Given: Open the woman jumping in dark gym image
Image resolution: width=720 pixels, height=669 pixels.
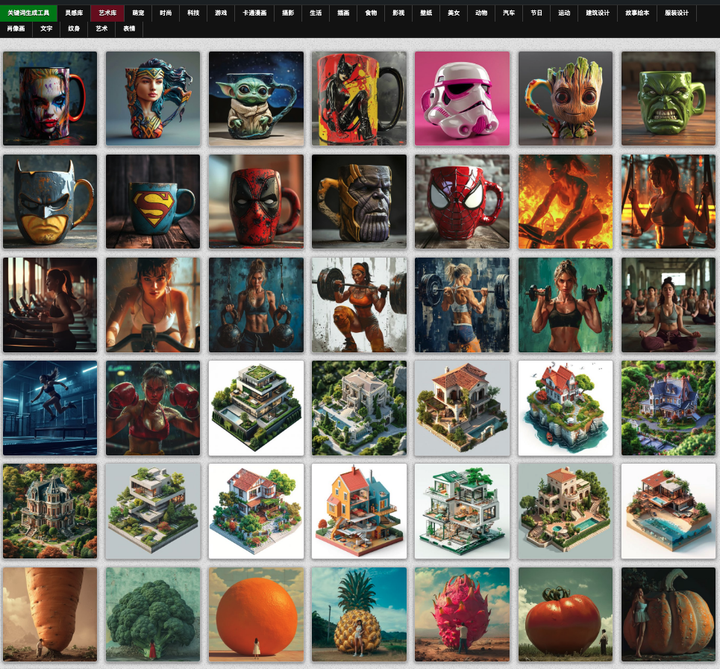Looking at the screenshot, I should [x=50, y=408].
